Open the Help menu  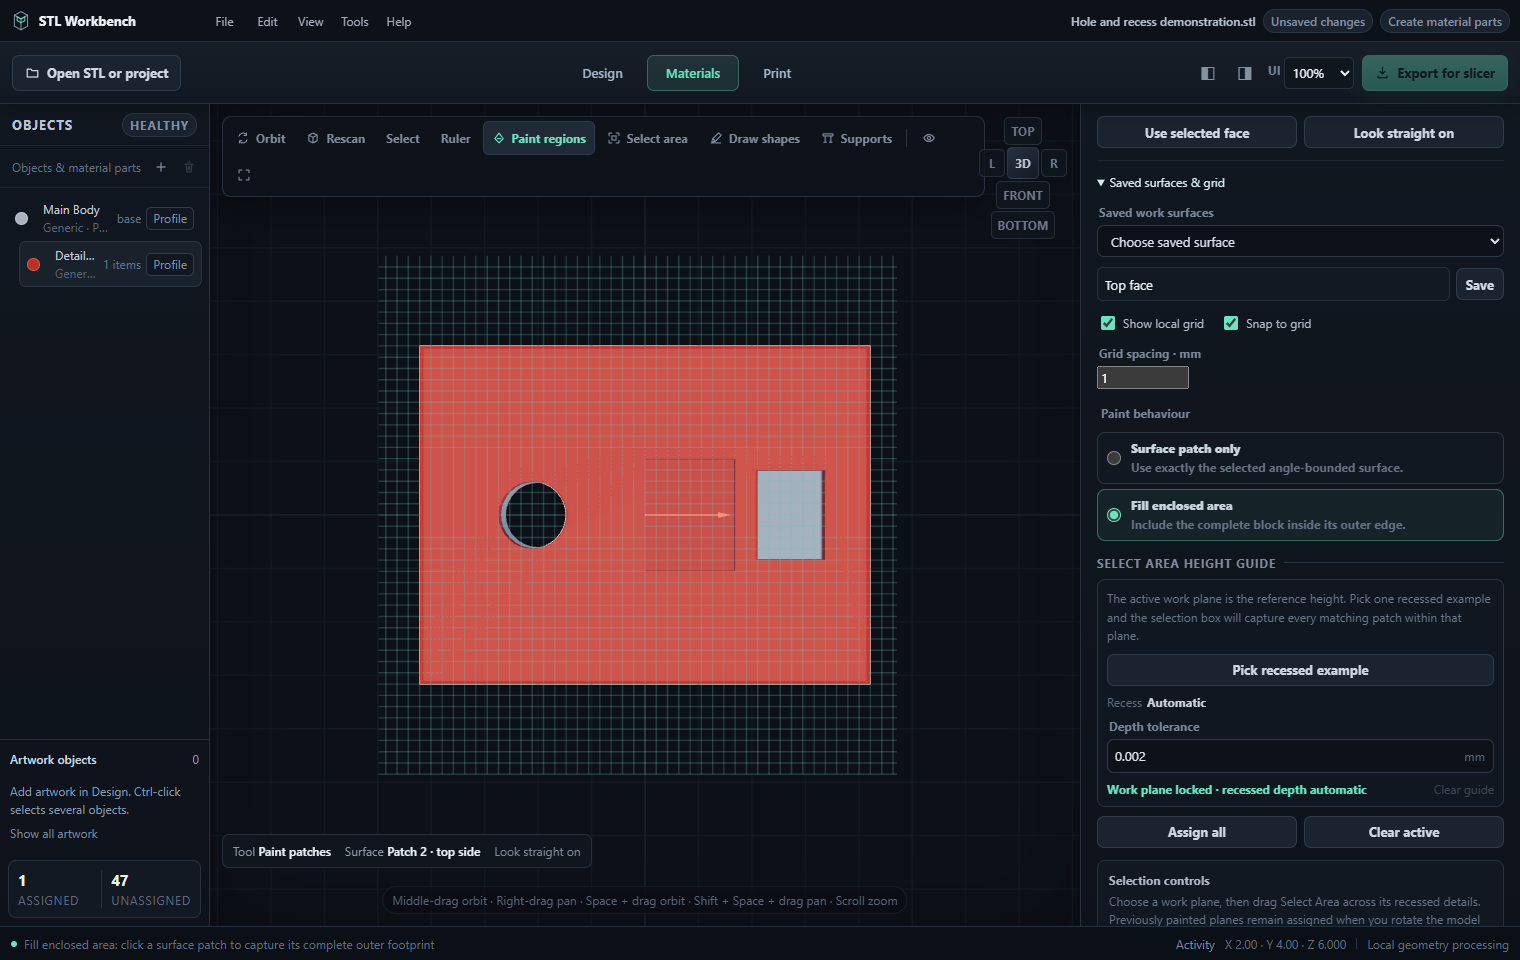(399, 21)
